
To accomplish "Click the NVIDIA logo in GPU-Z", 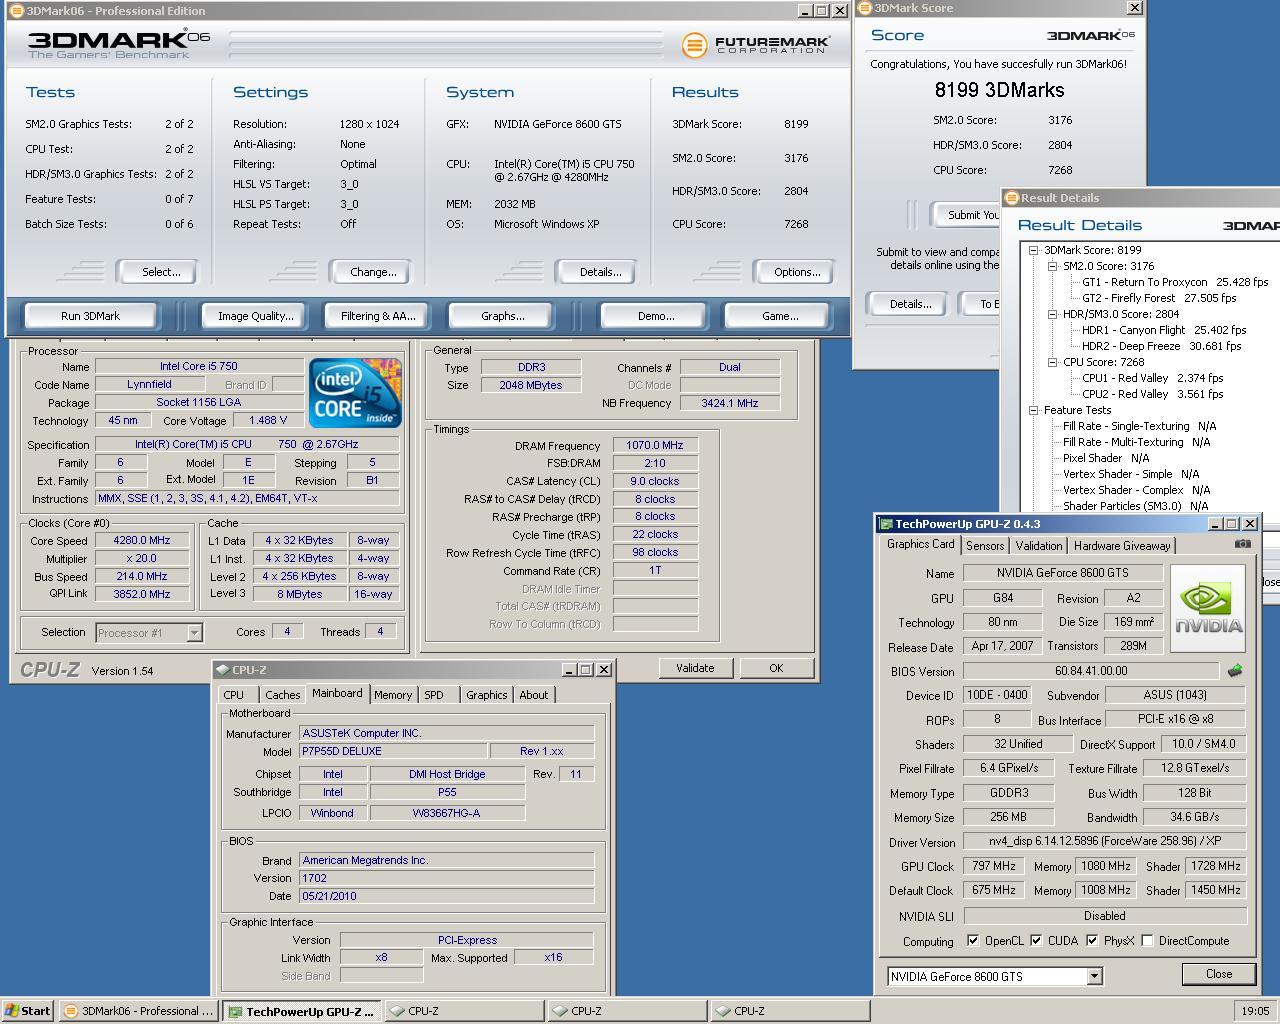I will tap(1208, 608).
